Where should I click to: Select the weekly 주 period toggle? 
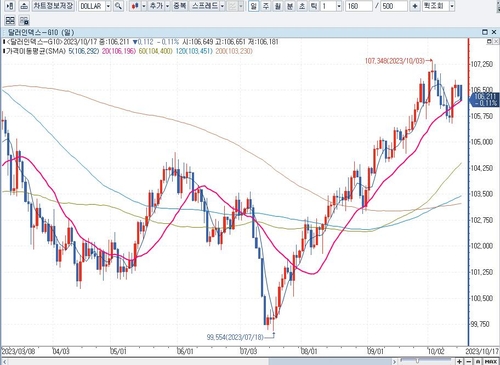(x=266, y=6)
